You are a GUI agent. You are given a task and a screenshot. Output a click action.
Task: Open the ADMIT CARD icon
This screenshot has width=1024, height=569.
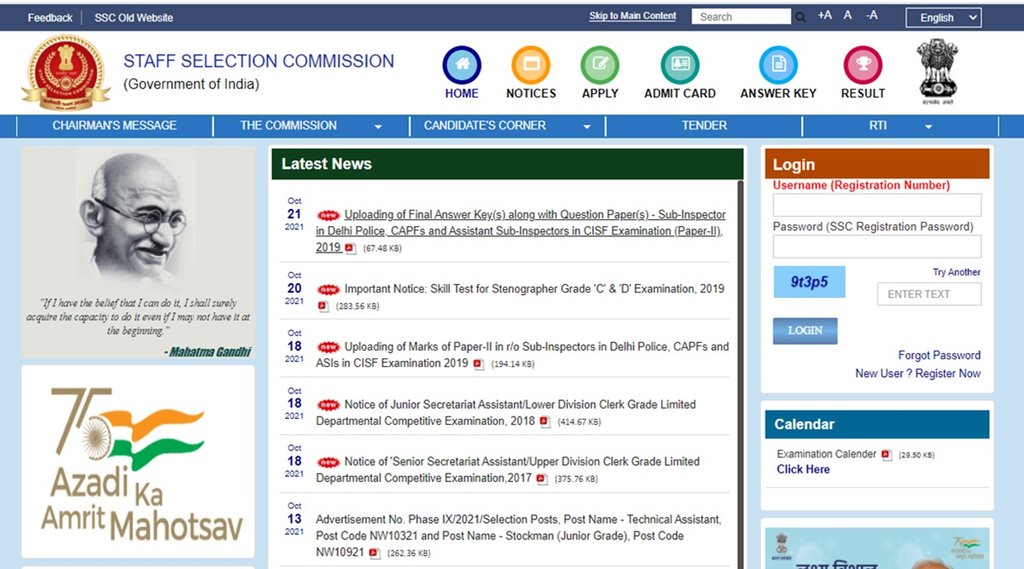click(680, 65)
